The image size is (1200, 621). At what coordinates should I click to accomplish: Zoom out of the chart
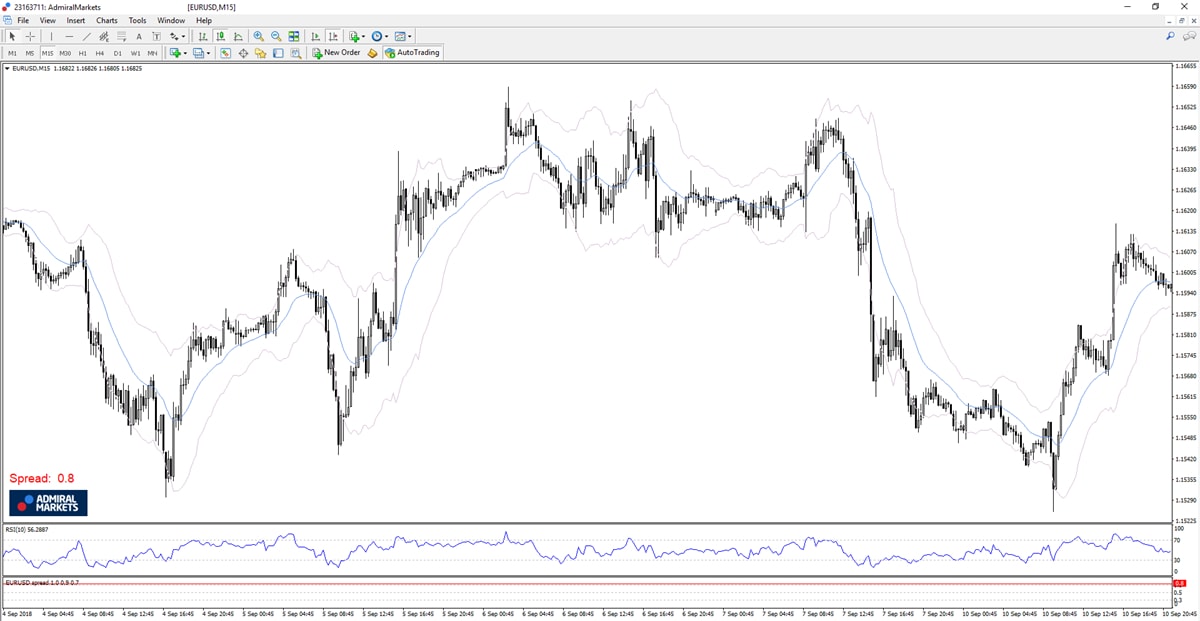pyautogui.click(x=276, y=36)
